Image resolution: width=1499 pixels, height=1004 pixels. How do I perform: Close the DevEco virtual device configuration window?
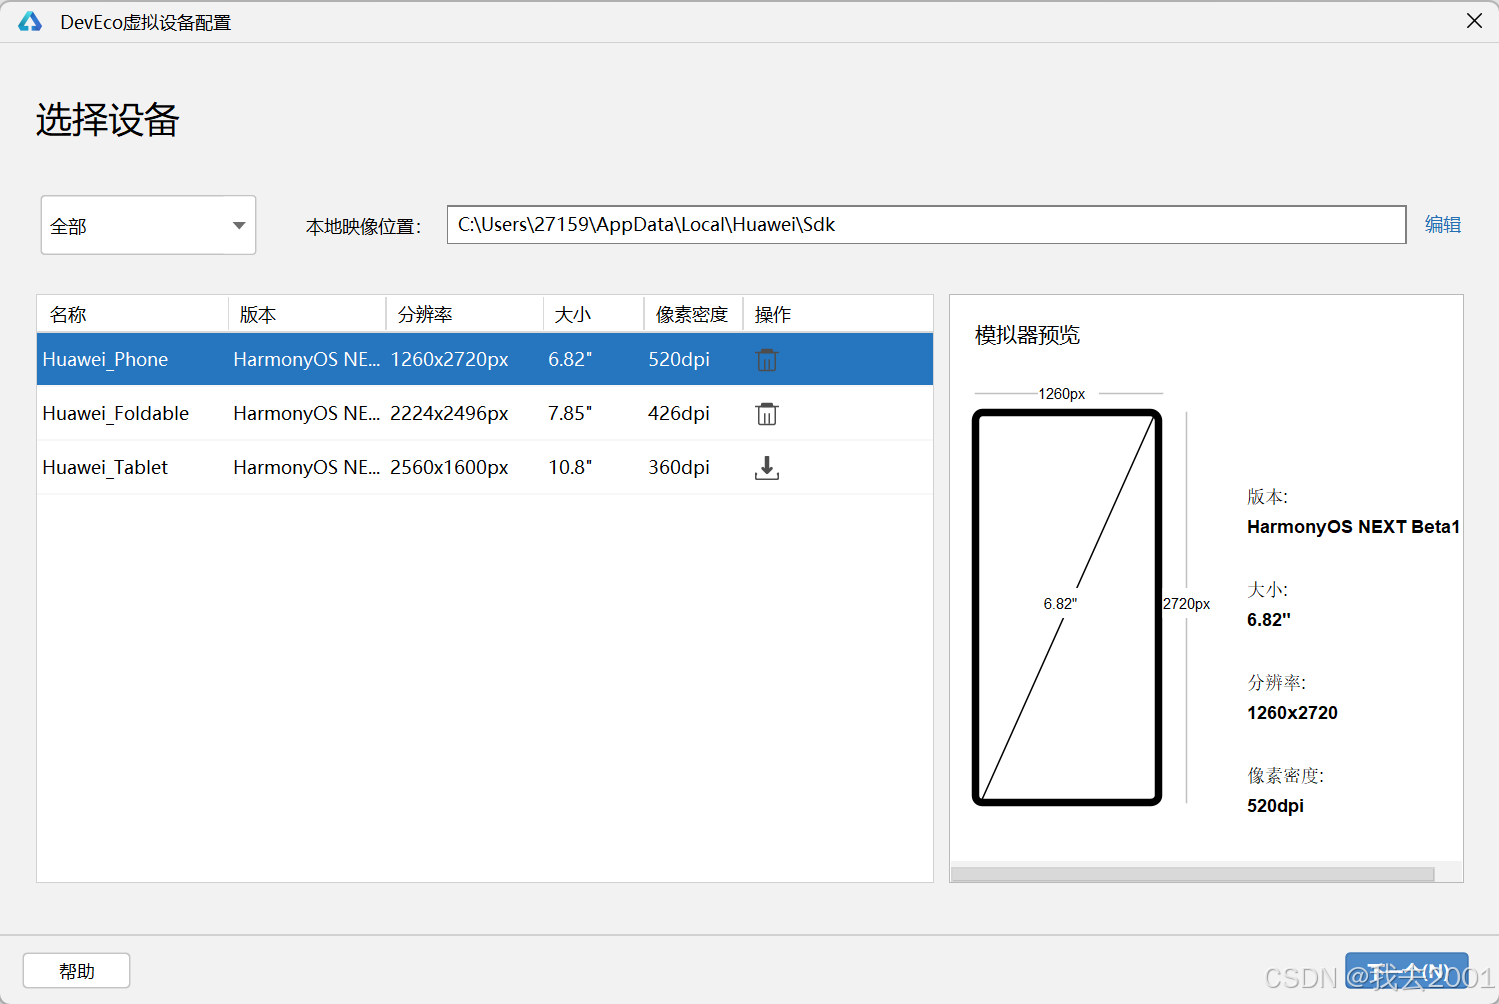[x=1474, y=21]
